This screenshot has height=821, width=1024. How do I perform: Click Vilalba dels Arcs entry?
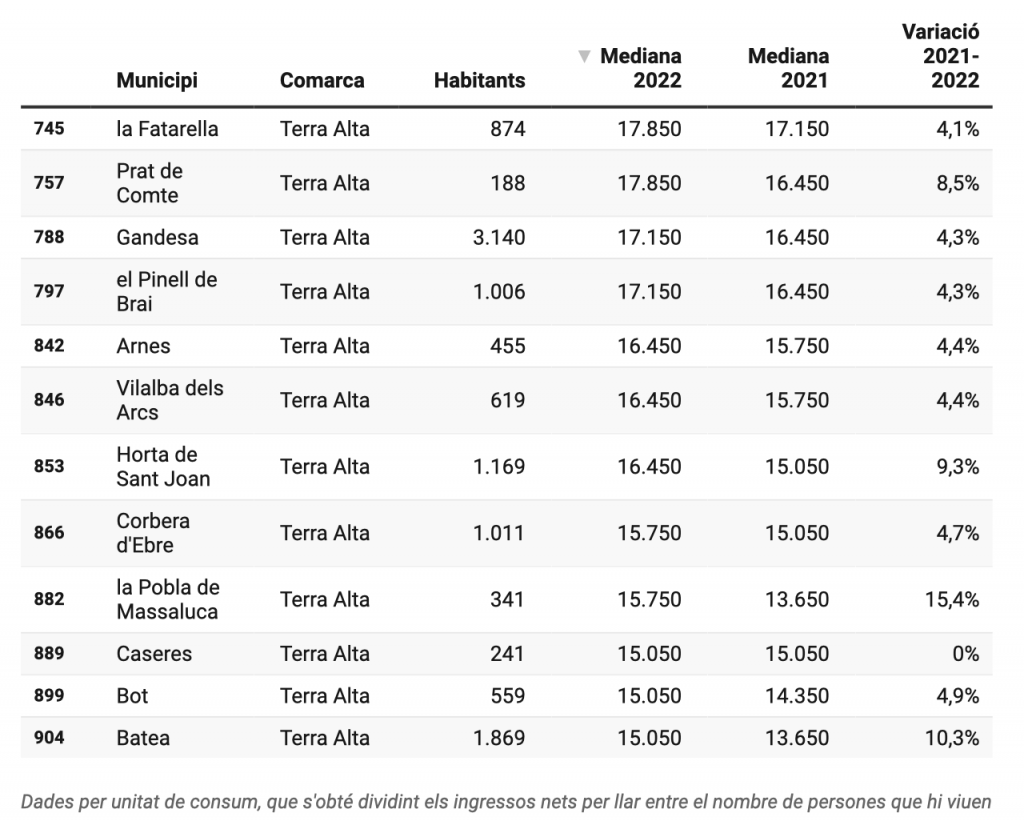coord(170,400)
